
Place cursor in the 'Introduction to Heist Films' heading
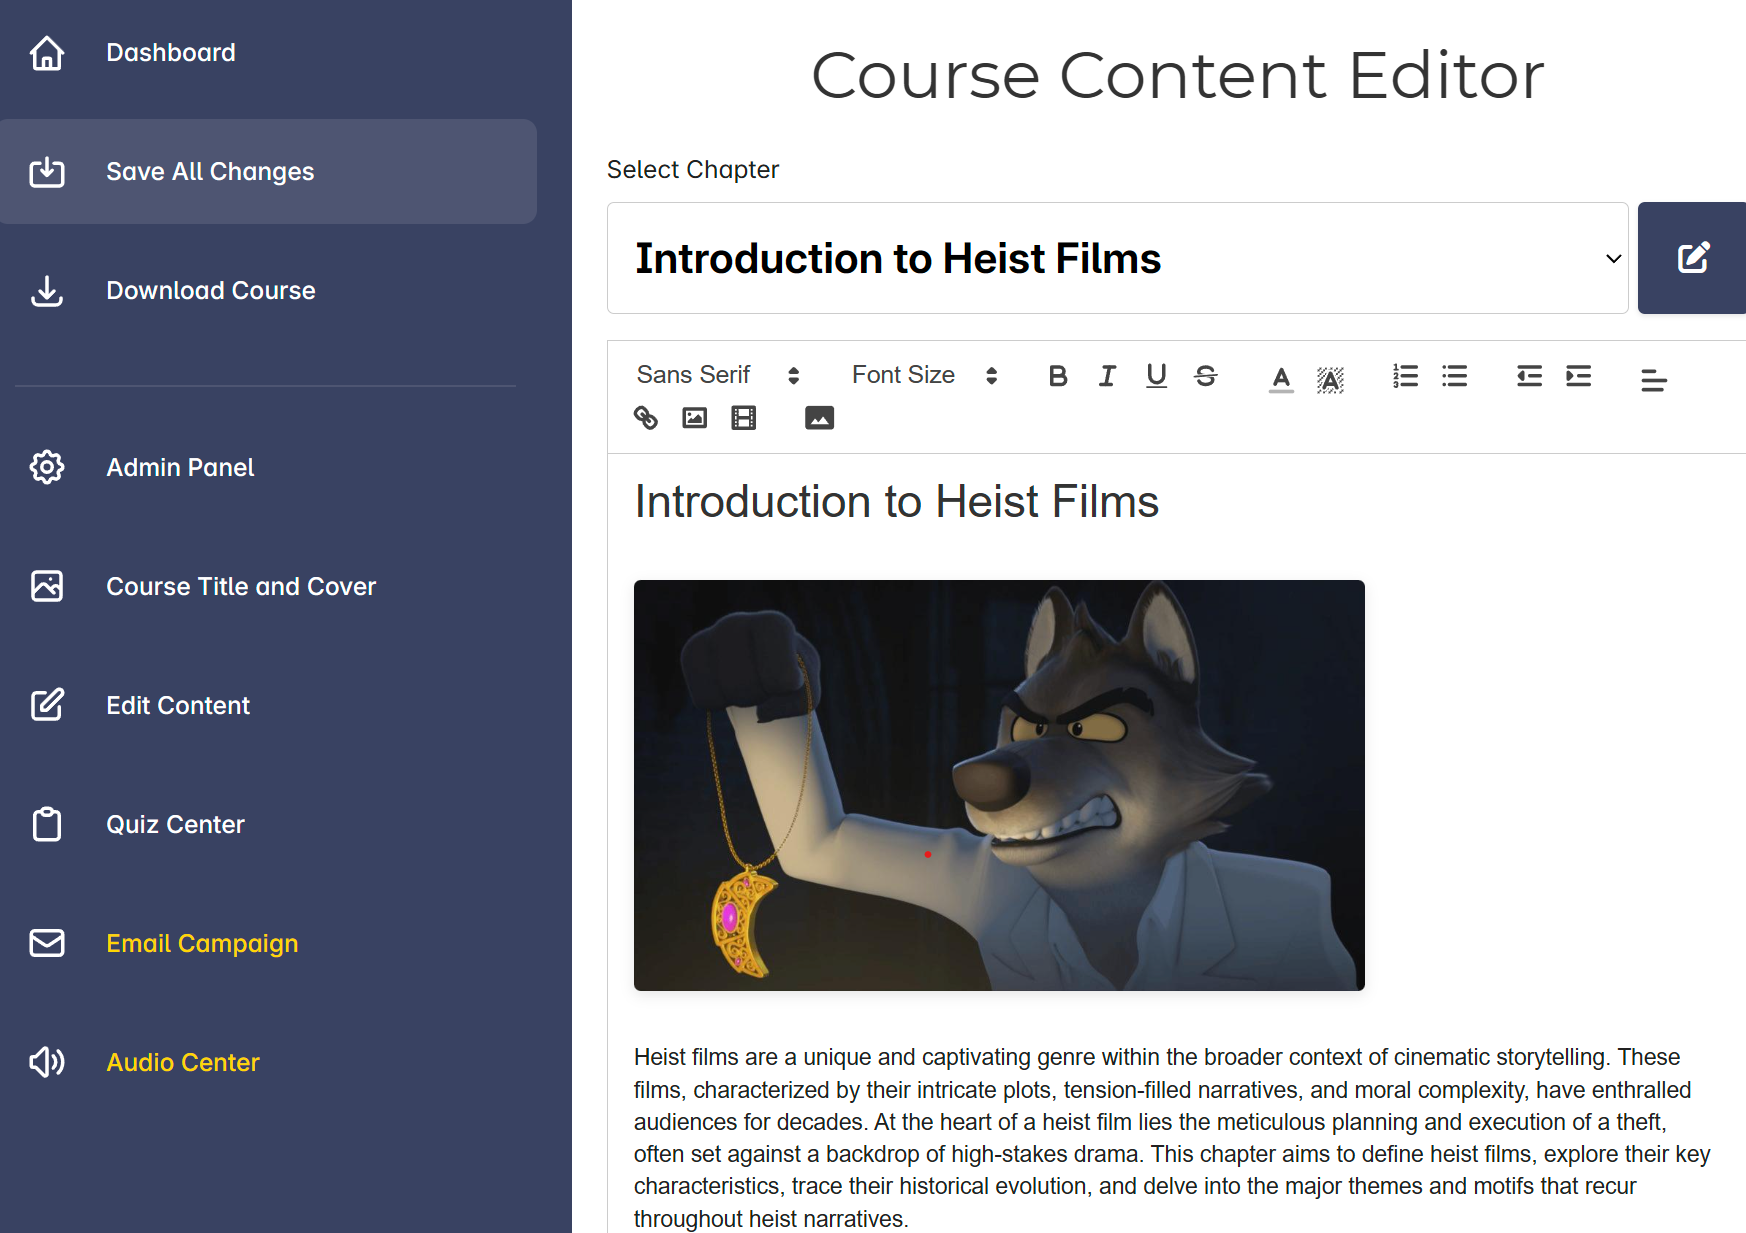897,501
